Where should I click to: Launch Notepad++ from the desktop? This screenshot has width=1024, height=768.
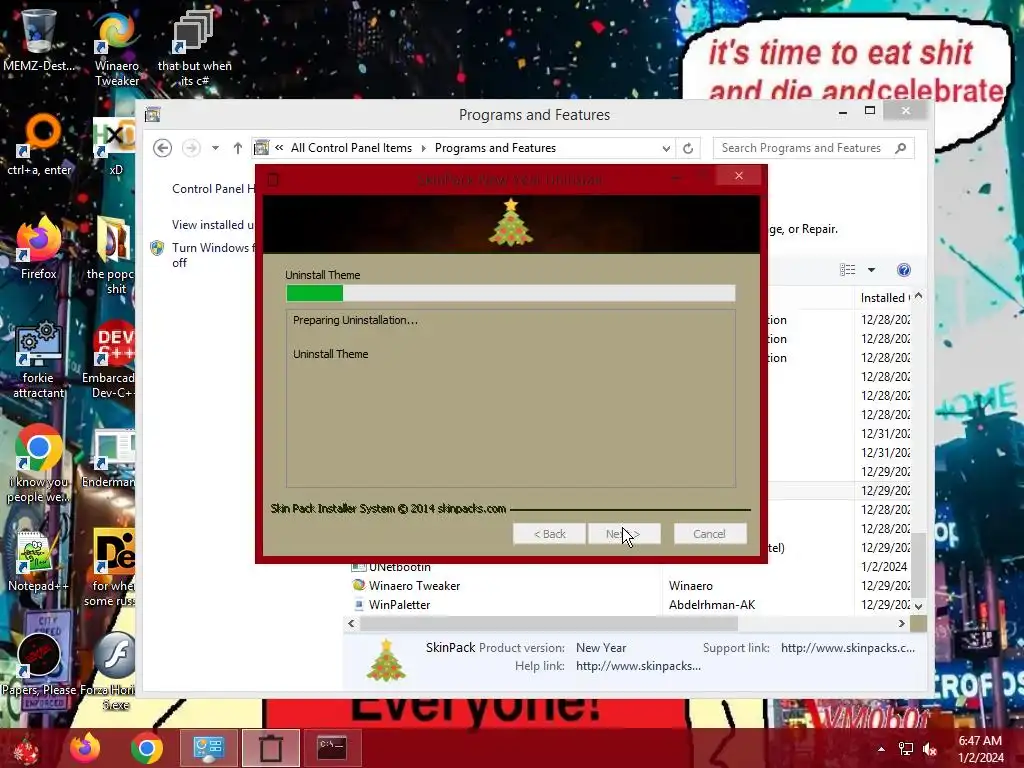(37, 560)
